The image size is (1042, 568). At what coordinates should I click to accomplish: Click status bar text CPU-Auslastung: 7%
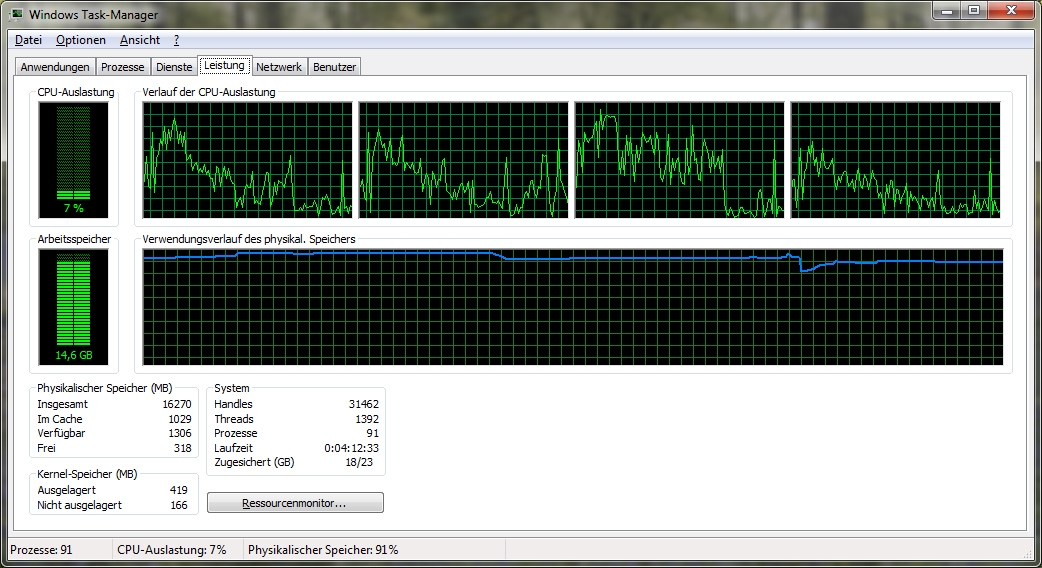171,550
